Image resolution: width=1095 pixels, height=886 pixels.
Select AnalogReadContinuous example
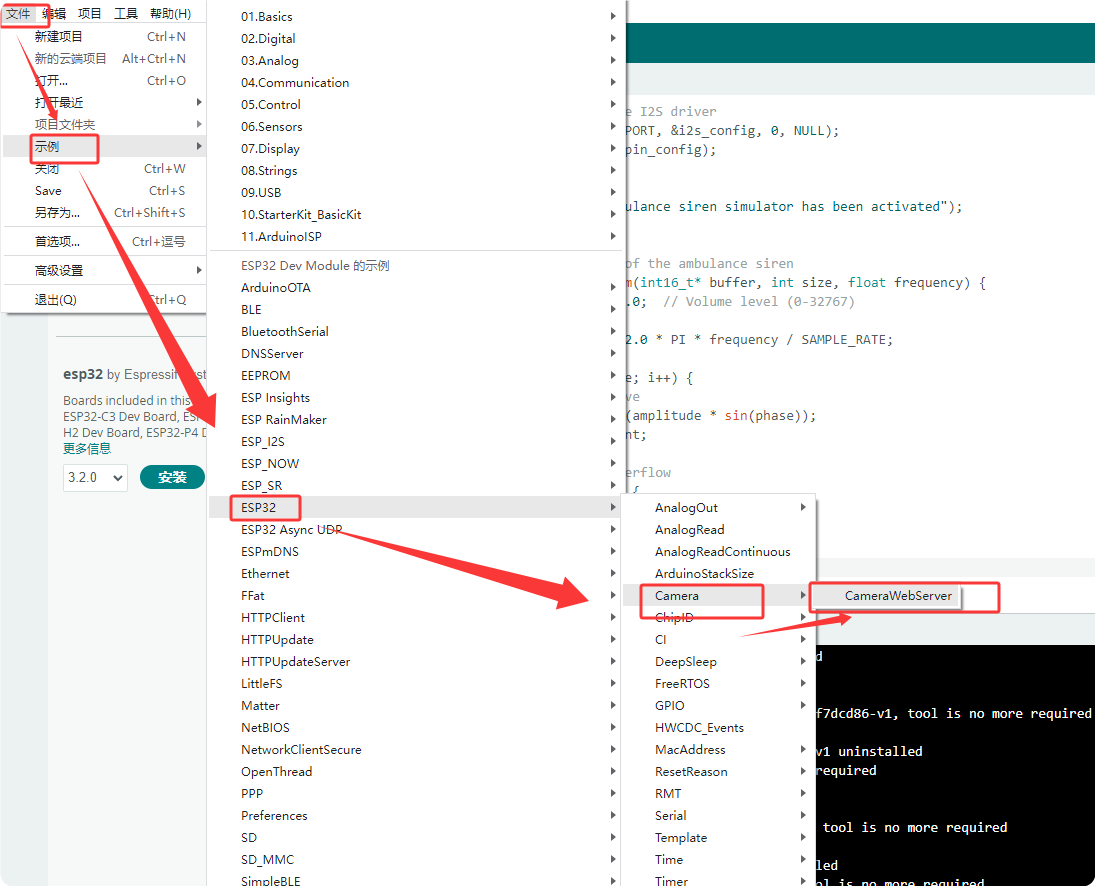pyautogui.click(x=718, y=552)
